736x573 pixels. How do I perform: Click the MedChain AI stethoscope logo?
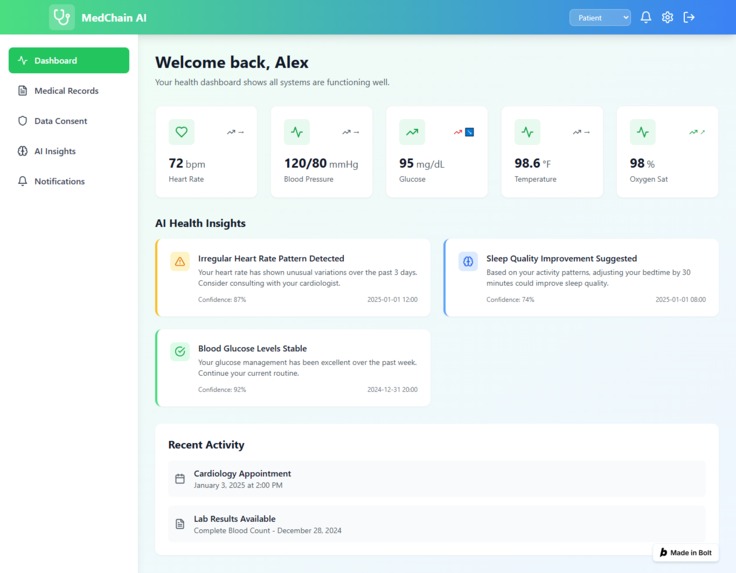61,17
